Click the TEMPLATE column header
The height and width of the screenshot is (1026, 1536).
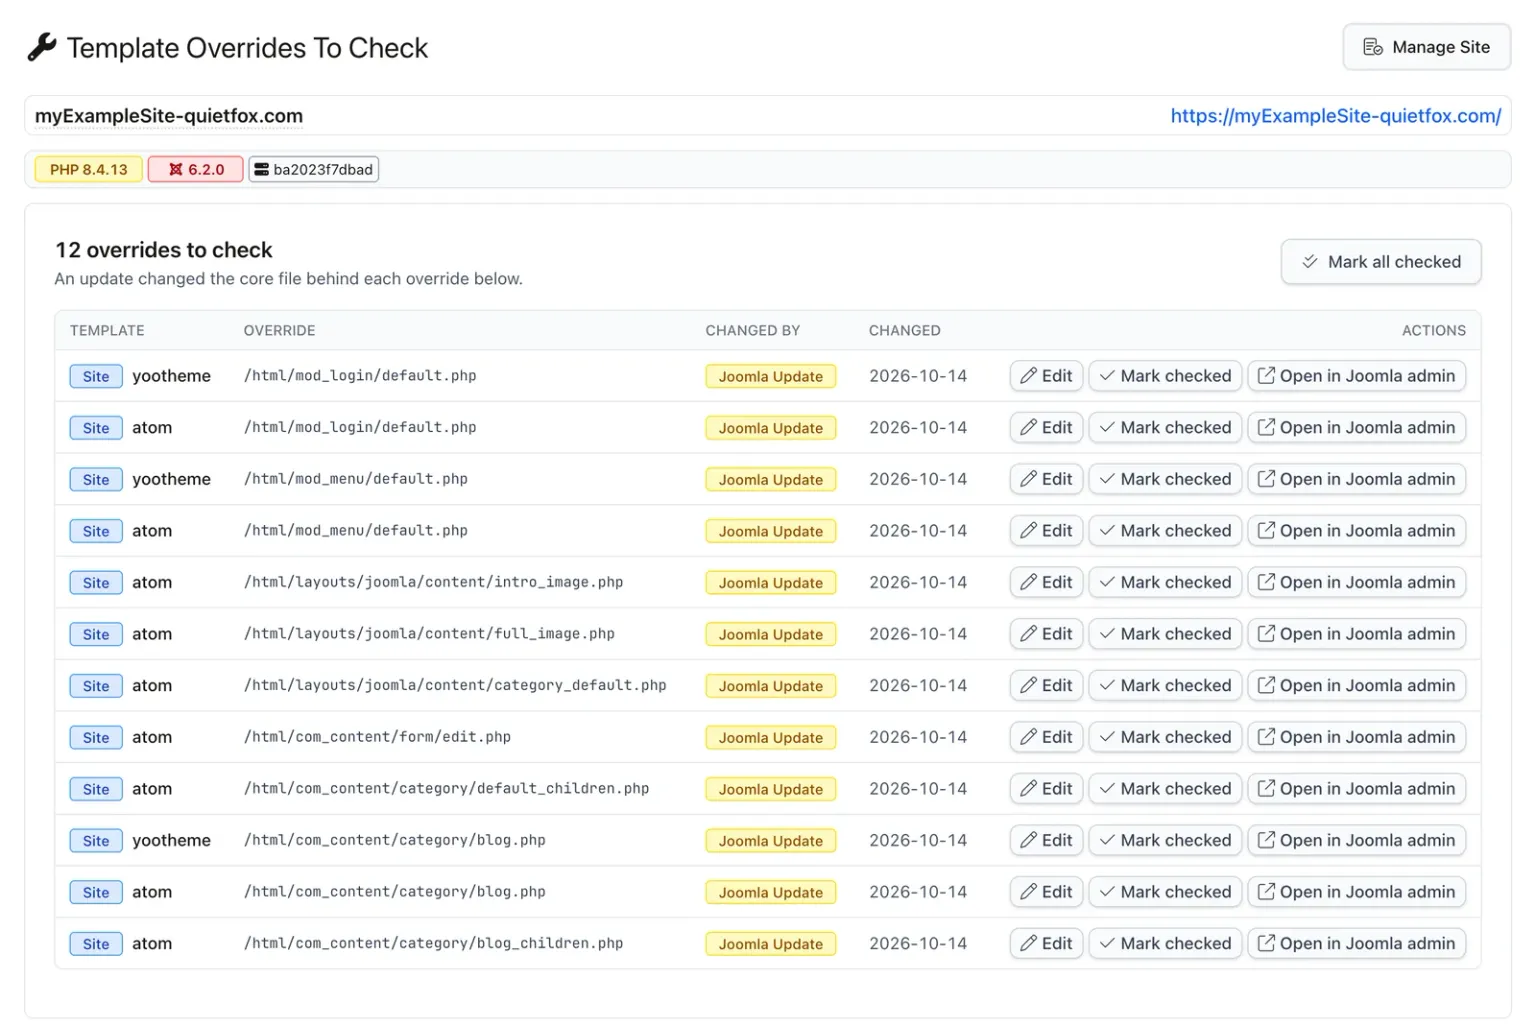click(107, 331)
